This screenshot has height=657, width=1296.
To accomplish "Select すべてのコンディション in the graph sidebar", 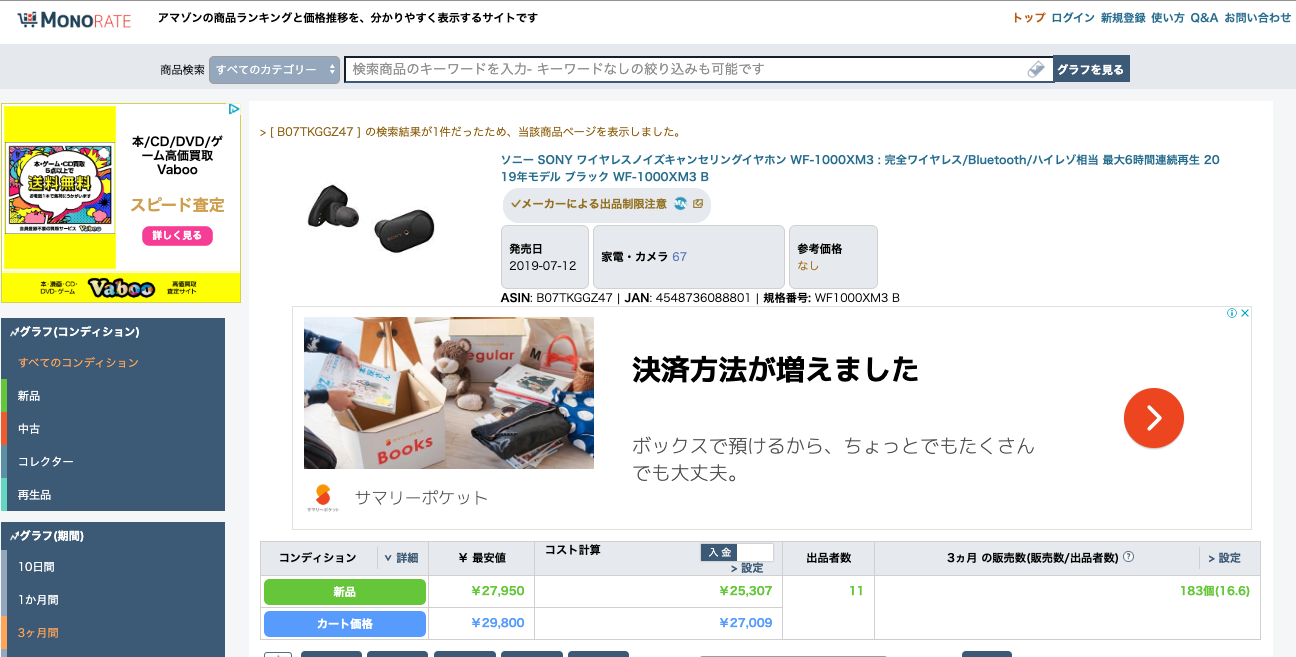I will pyautogui.click(x=113, y=363).
